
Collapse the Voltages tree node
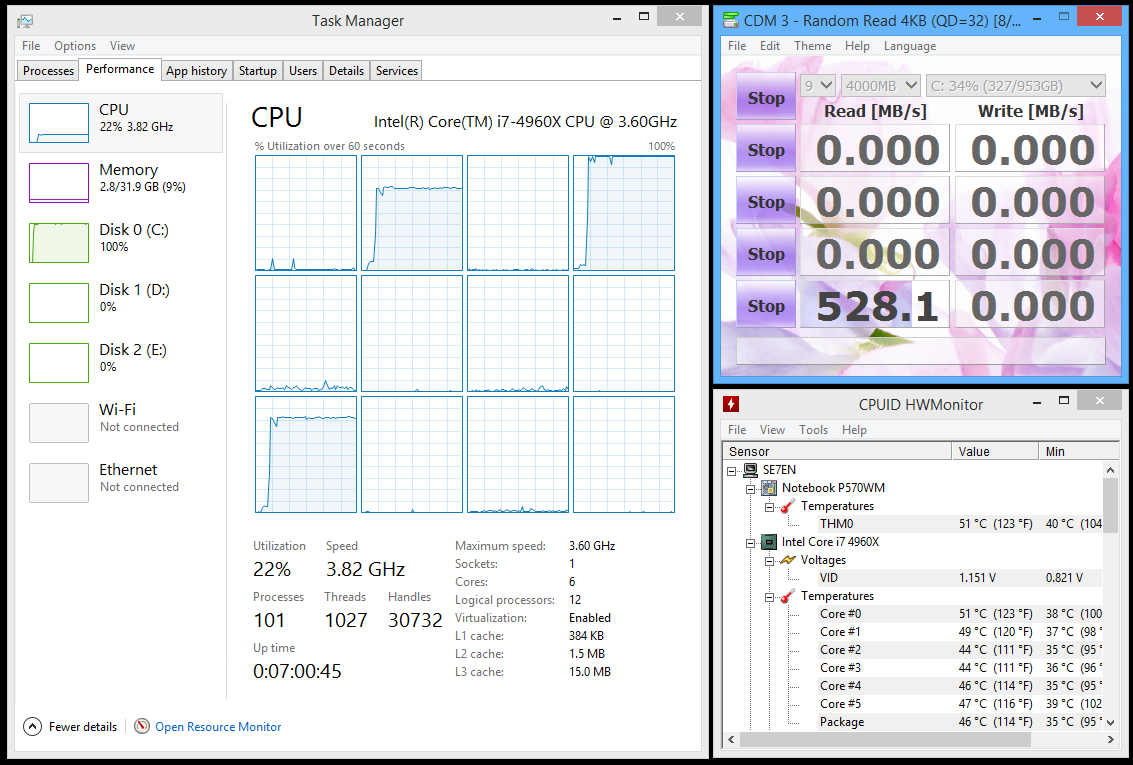(770, 561)
